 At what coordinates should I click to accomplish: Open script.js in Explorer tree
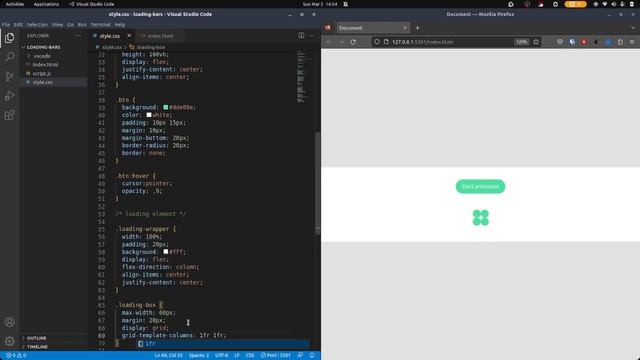tap(42, 73)
